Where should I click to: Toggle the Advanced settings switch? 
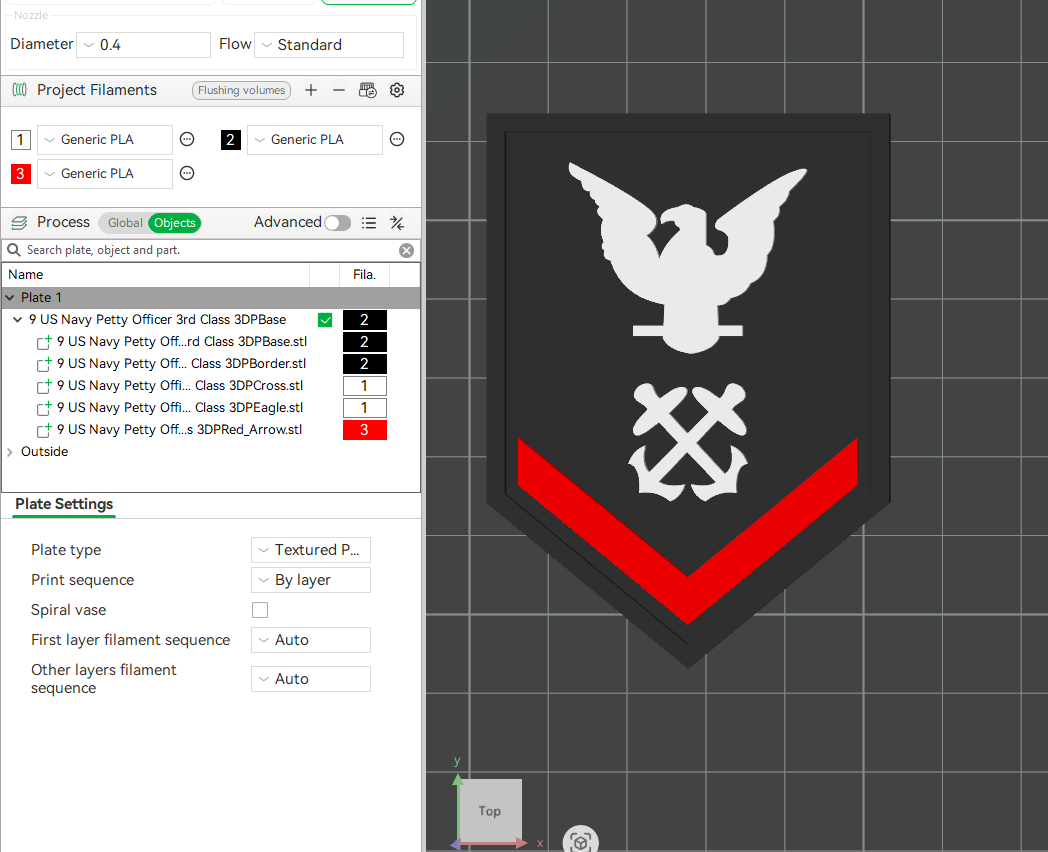click(337, 222)
